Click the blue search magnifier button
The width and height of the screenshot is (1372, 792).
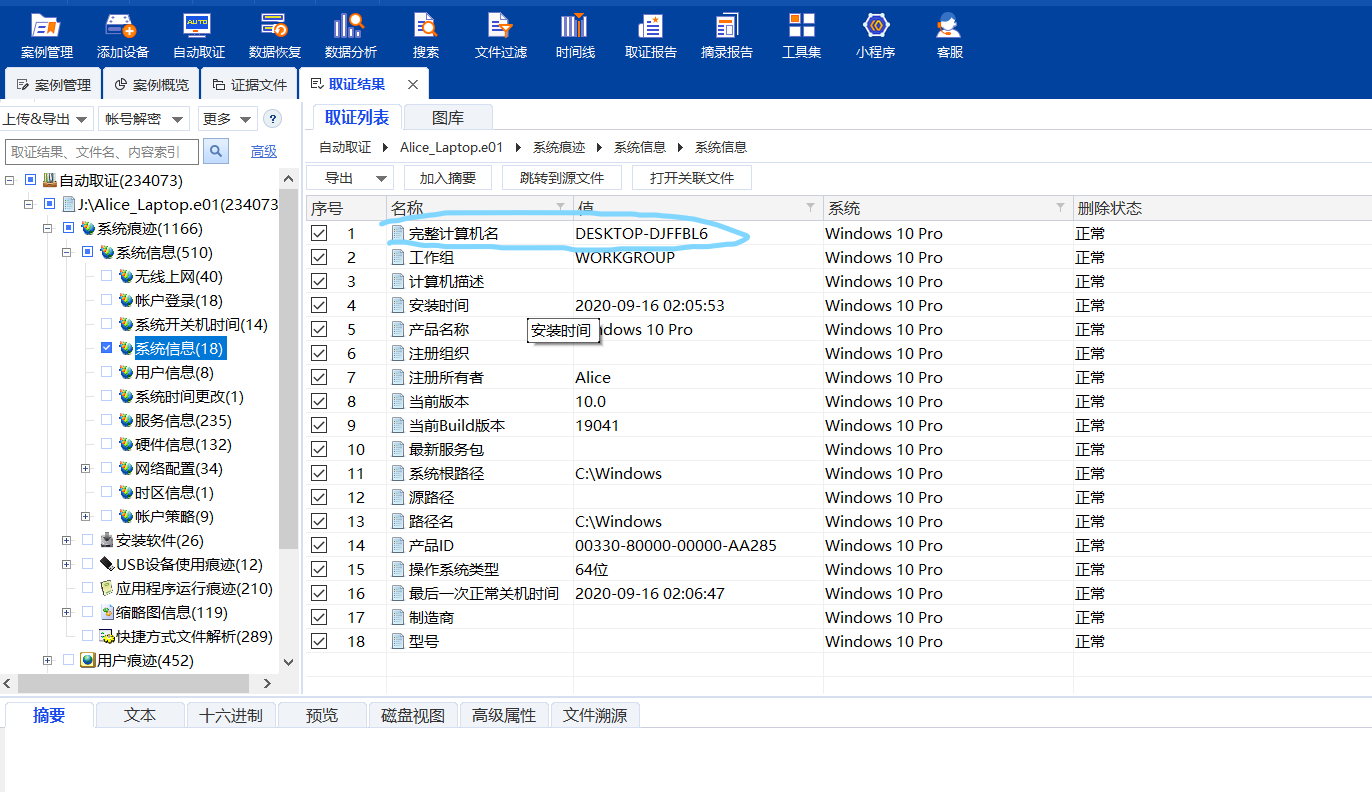point(216,151)
